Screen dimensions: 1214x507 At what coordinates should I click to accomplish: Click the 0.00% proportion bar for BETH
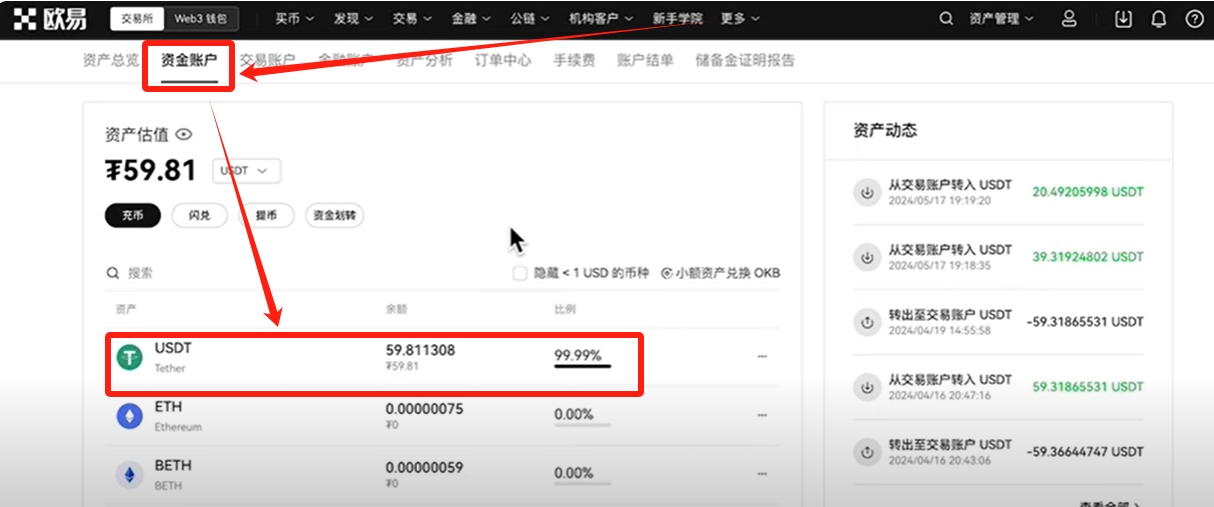click(582, 484)
